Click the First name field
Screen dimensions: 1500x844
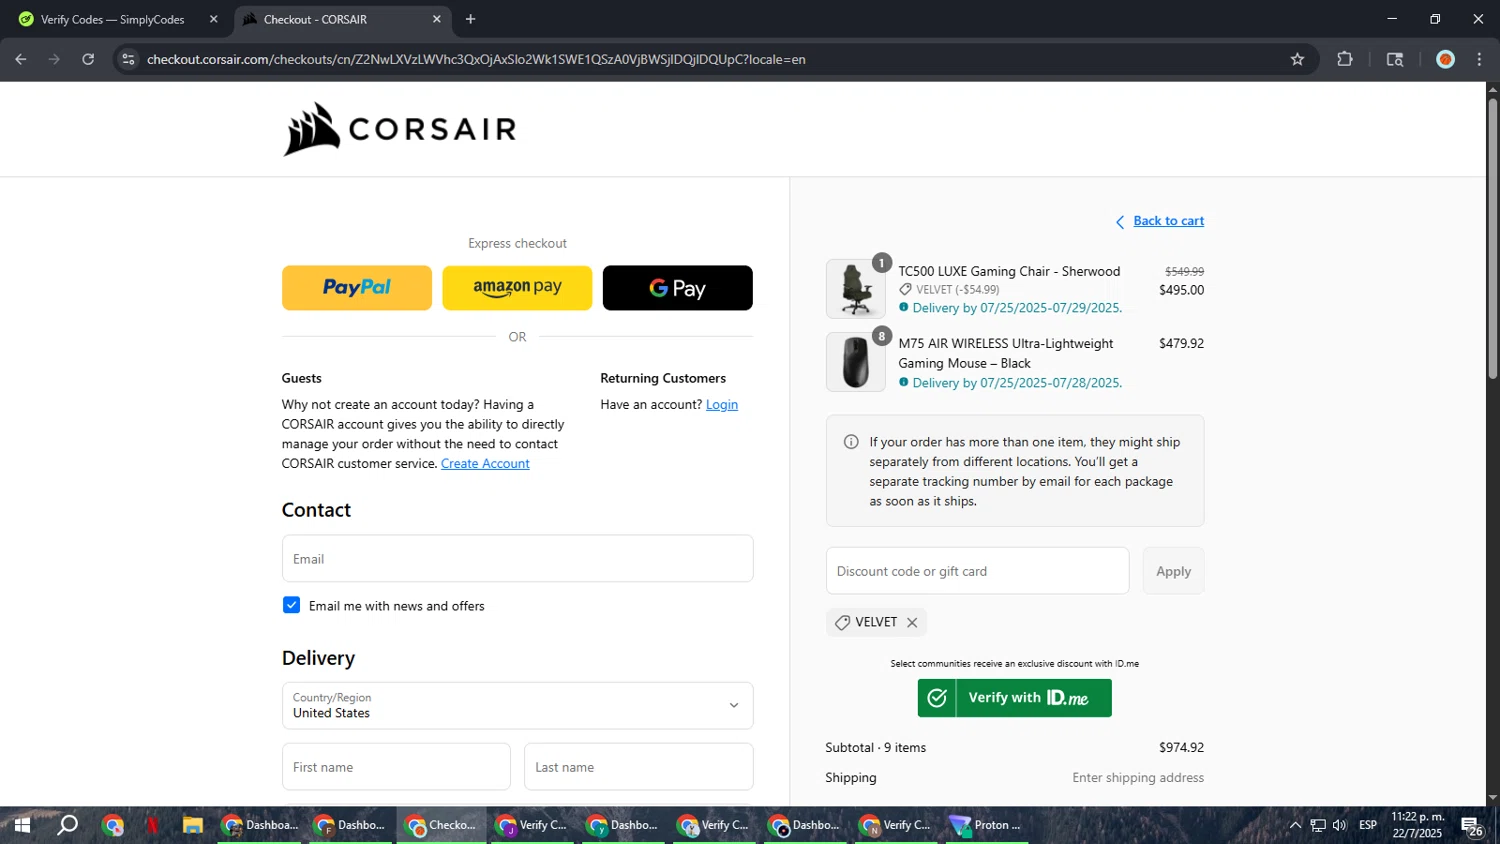coord(396,767)
